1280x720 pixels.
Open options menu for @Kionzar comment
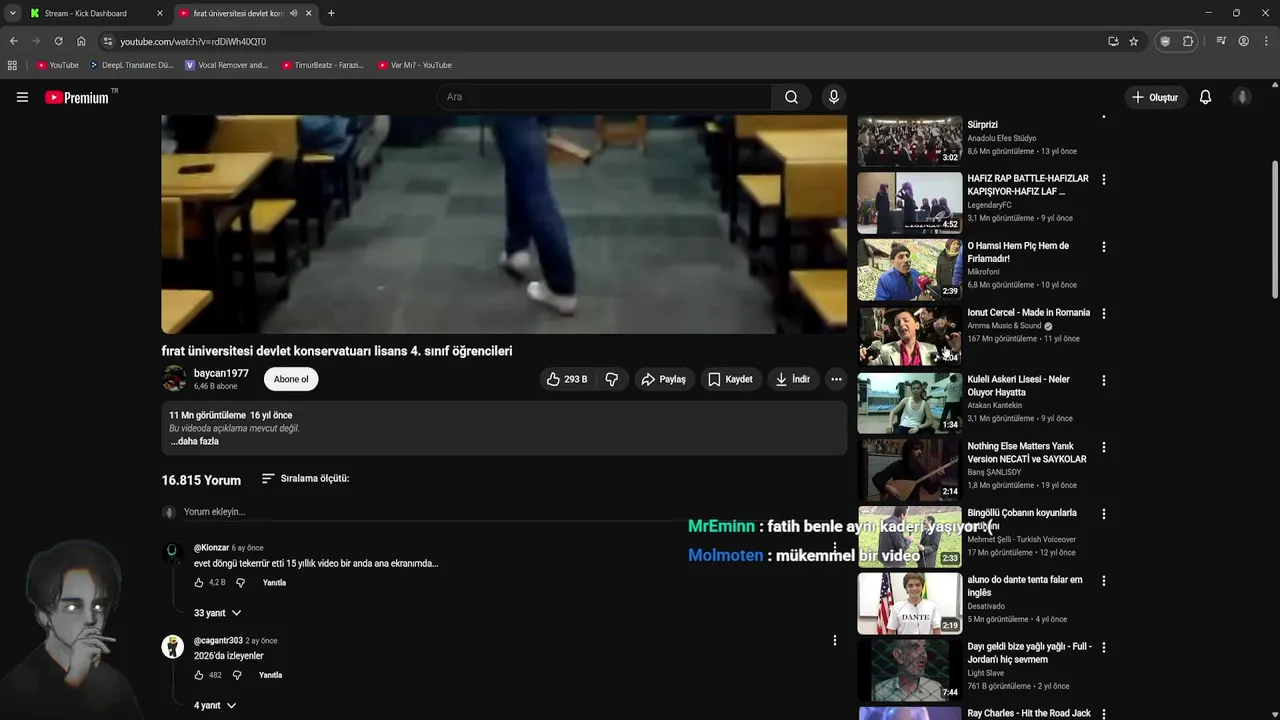[835, 548]
